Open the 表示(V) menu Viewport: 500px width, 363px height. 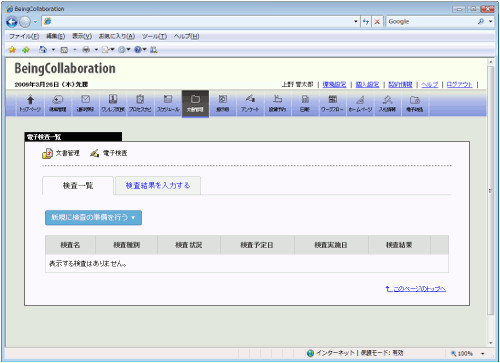pyautogui.click(x=82, y=36)
